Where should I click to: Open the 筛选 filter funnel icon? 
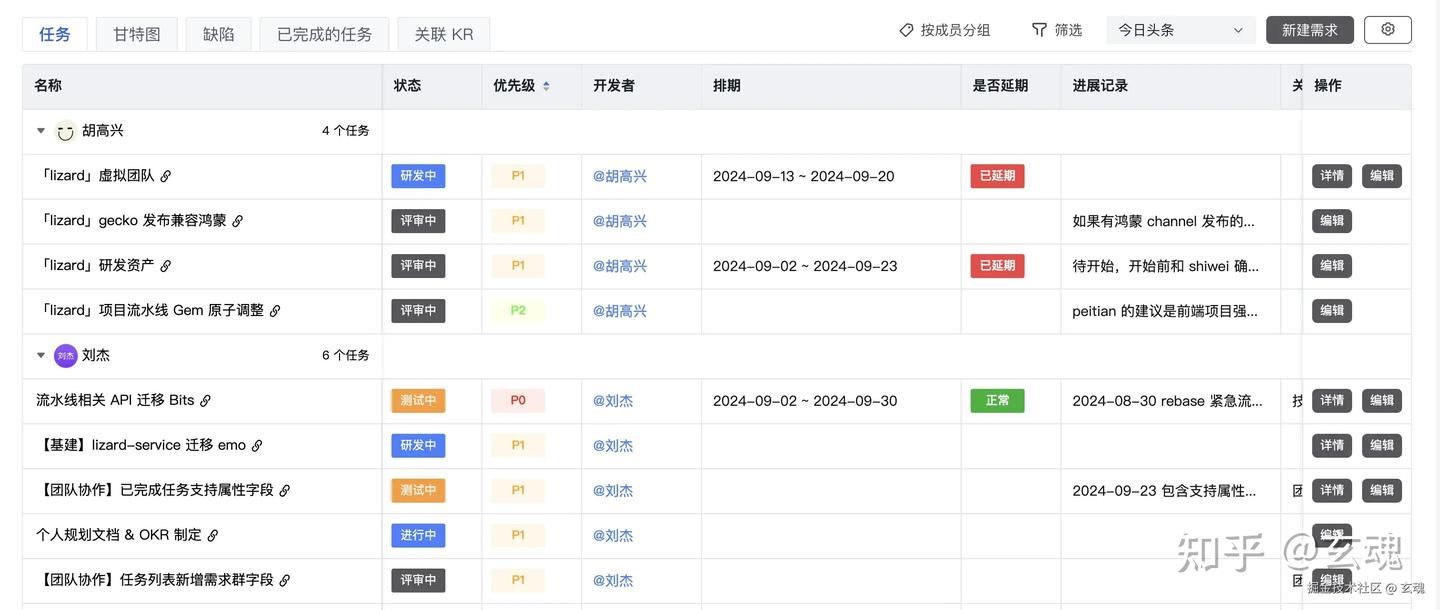tap(1039, 29)
